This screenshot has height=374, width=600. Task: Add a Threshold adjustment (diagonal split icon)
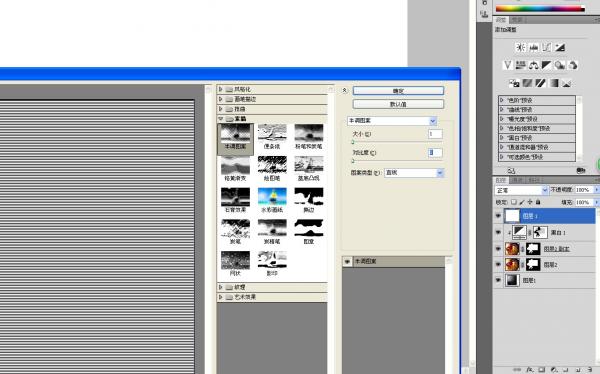coord(540,83)
